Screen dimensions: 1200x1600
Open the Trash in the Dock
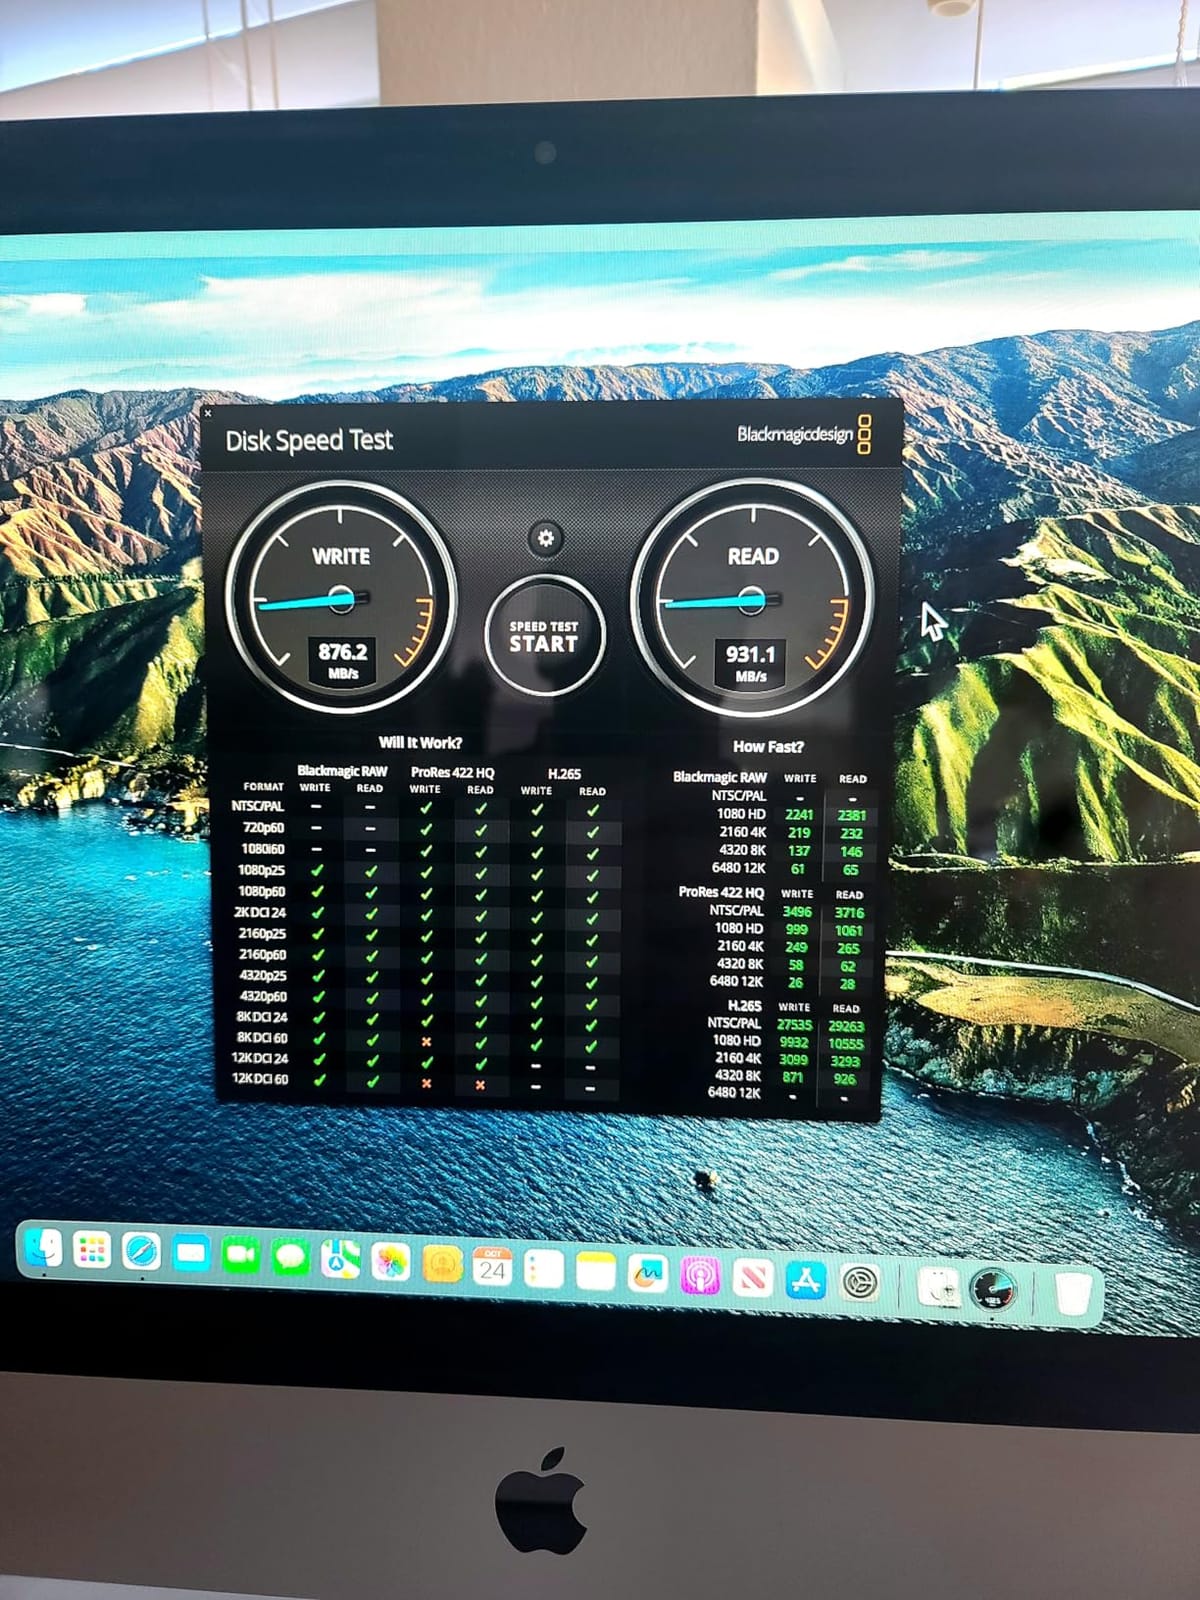pyautogui.click(x=1073, y=1293)
